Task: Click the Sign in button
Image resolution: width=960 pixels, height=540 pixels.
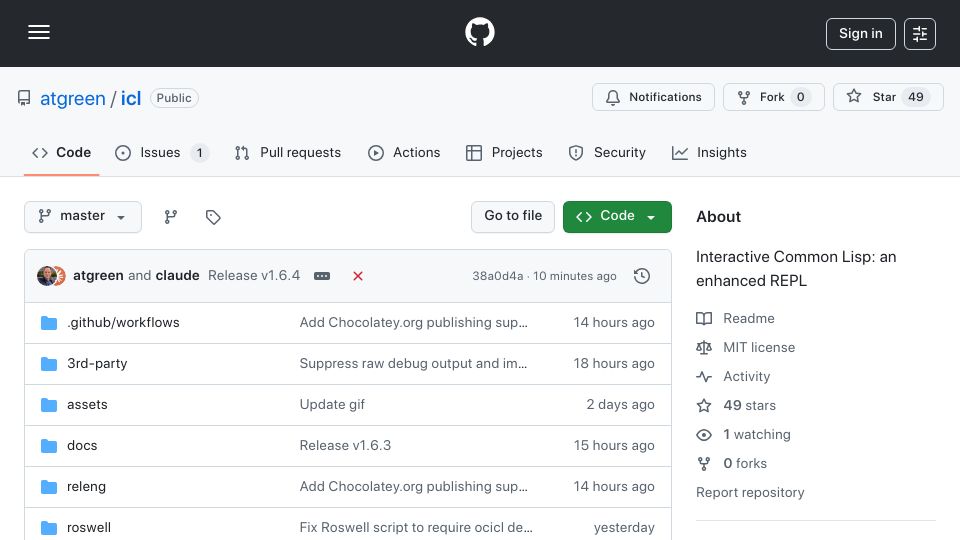Action: point(860,34)
